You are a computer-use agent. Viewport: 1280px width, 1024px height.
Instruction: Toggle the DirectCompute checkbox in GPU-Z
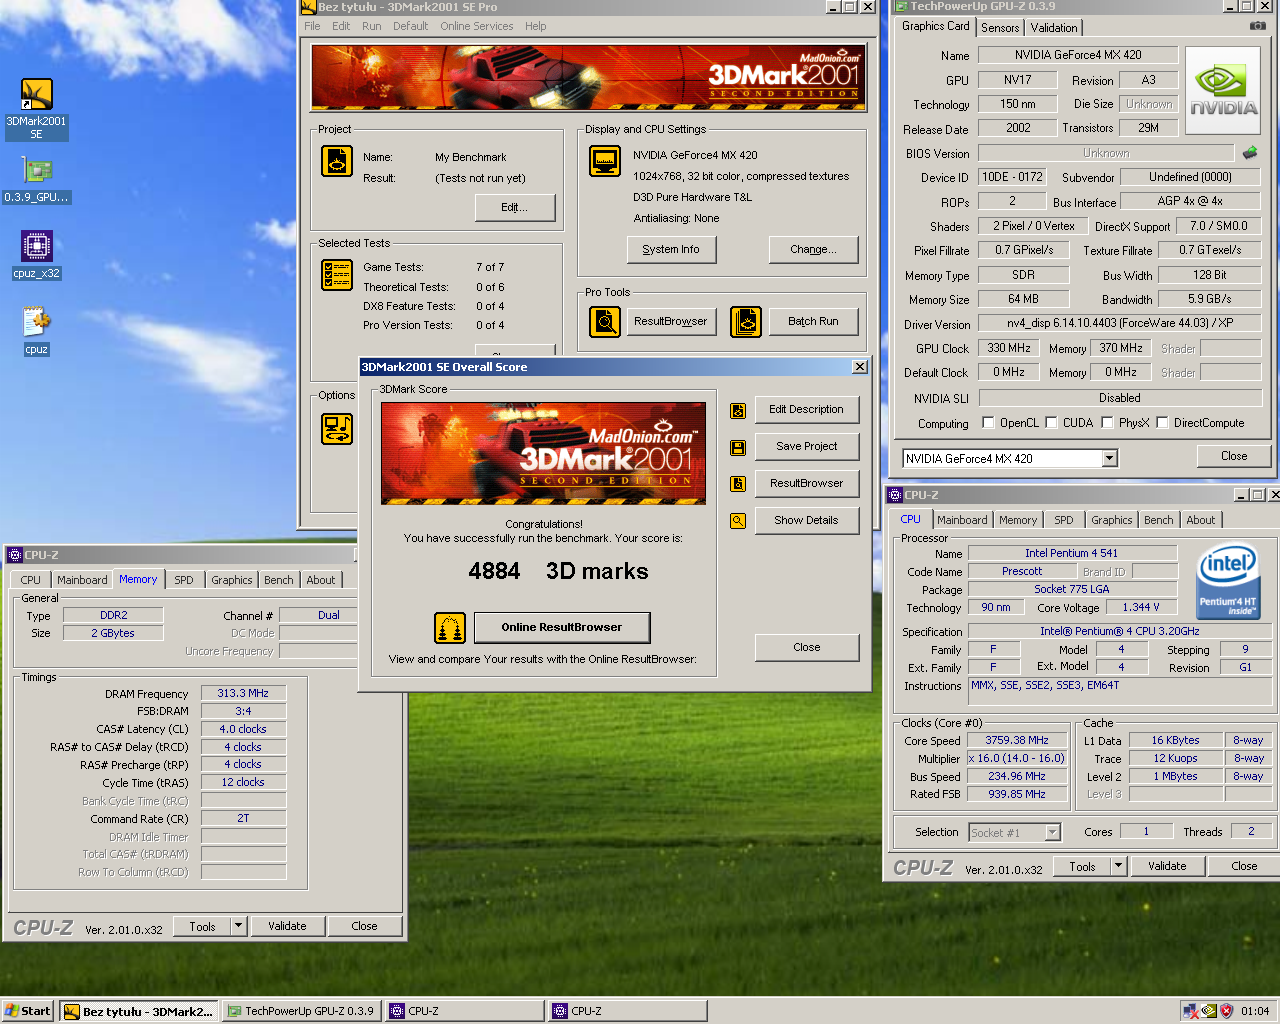1162,423
